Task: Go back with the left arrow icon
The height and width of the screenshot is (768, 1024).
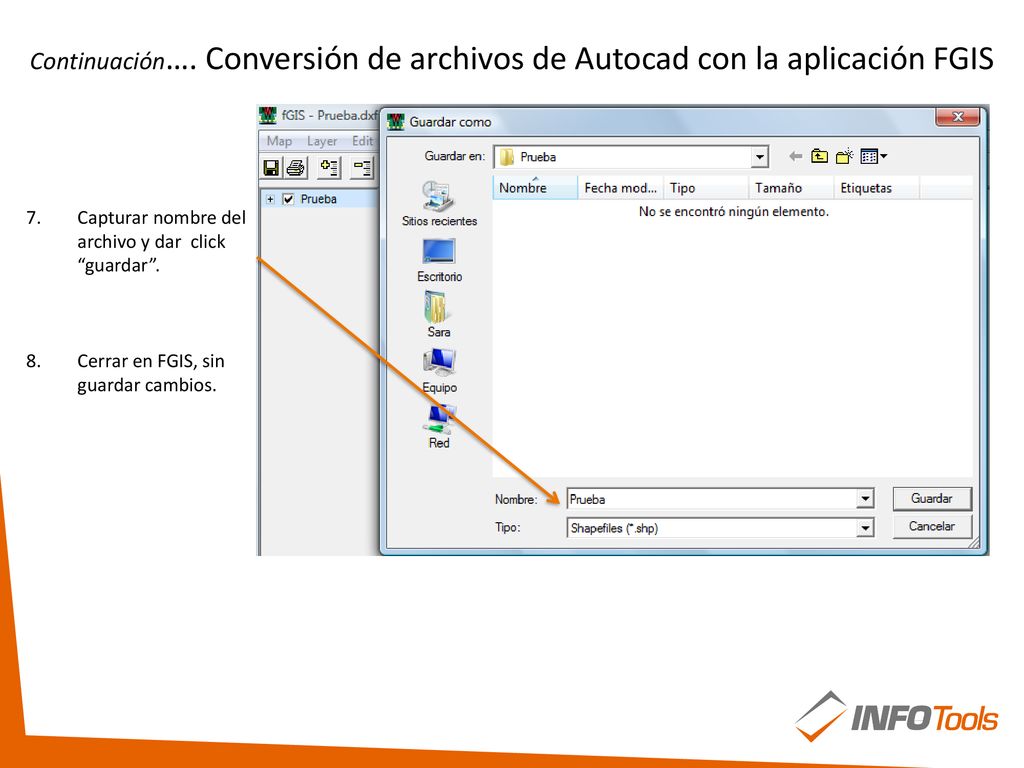Action: tap(795, 156)
